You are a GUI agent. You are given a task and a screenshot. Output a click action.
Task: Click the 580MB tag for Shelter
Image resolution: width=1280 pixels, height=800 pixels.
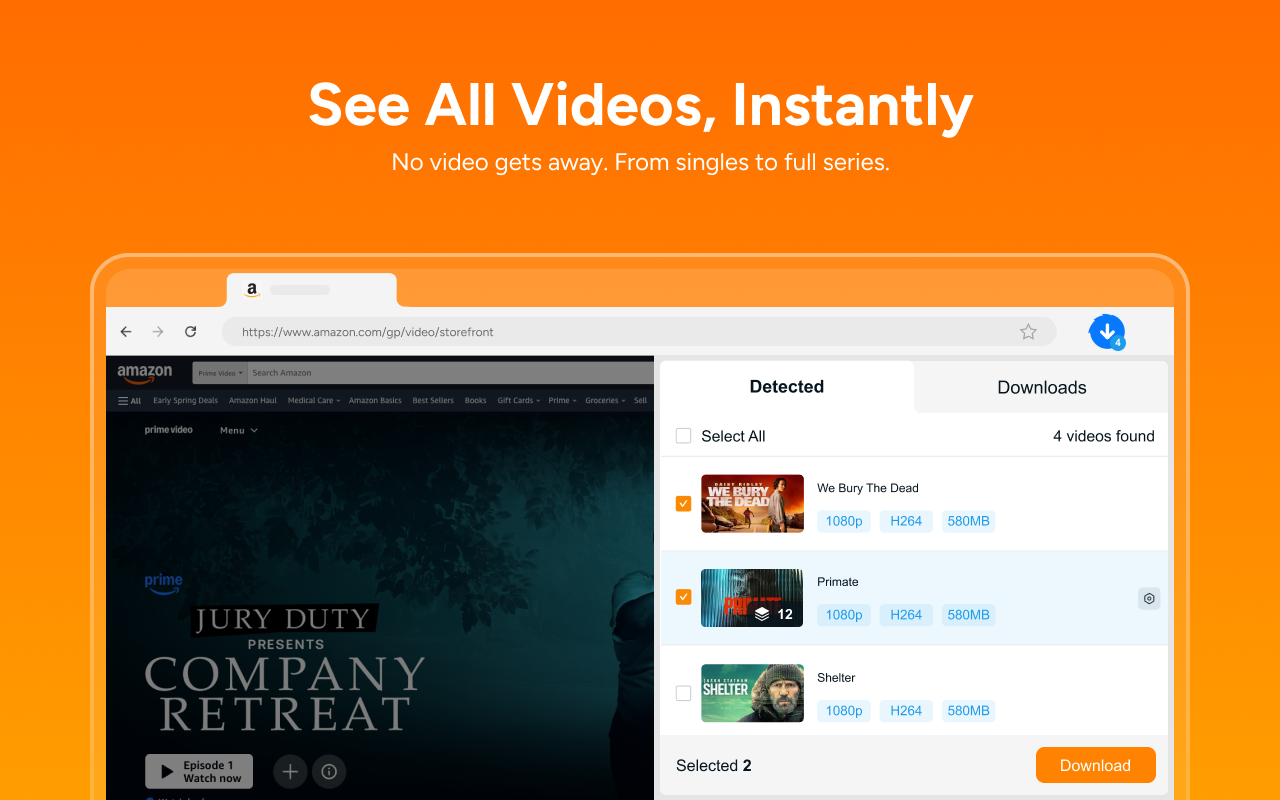969,711
